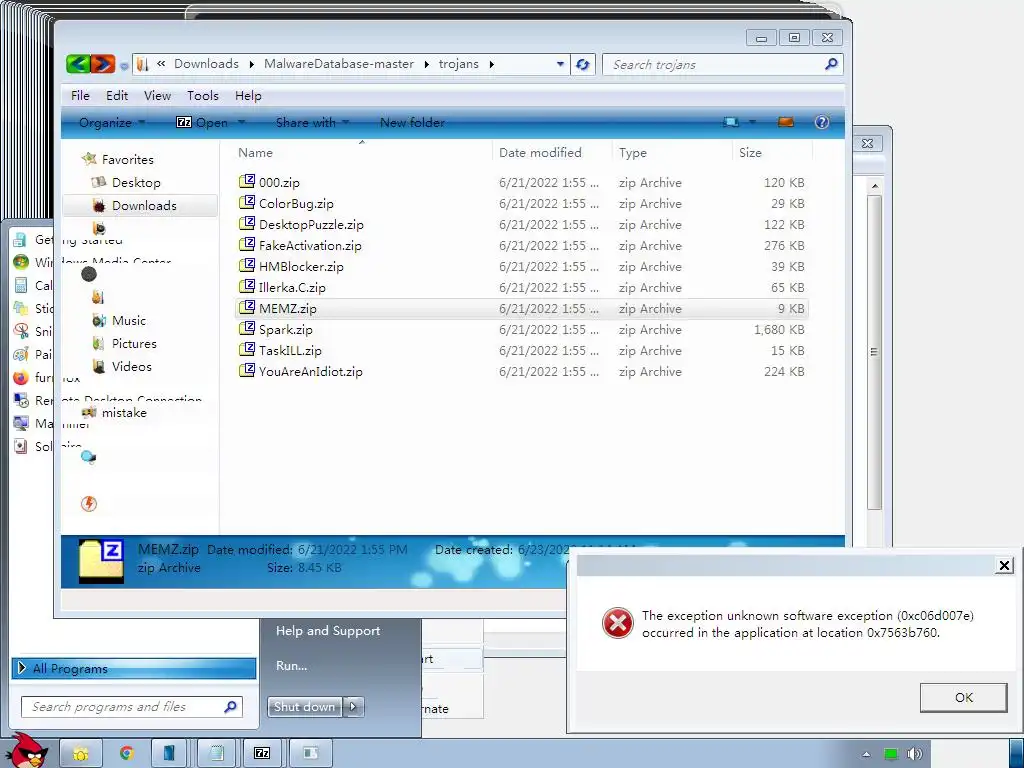Click the Angry Bird Start button

pos(29,751)
